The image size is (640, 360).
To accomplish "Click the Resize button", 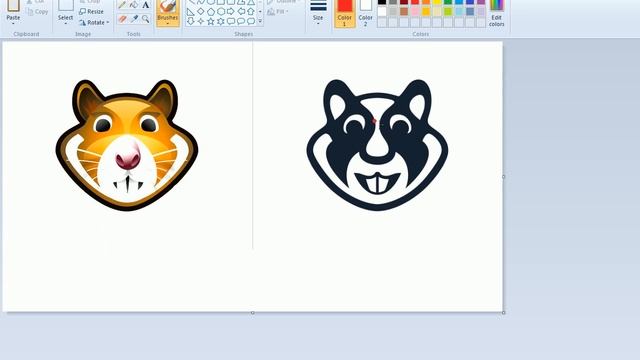I will (x=91, y=11).
